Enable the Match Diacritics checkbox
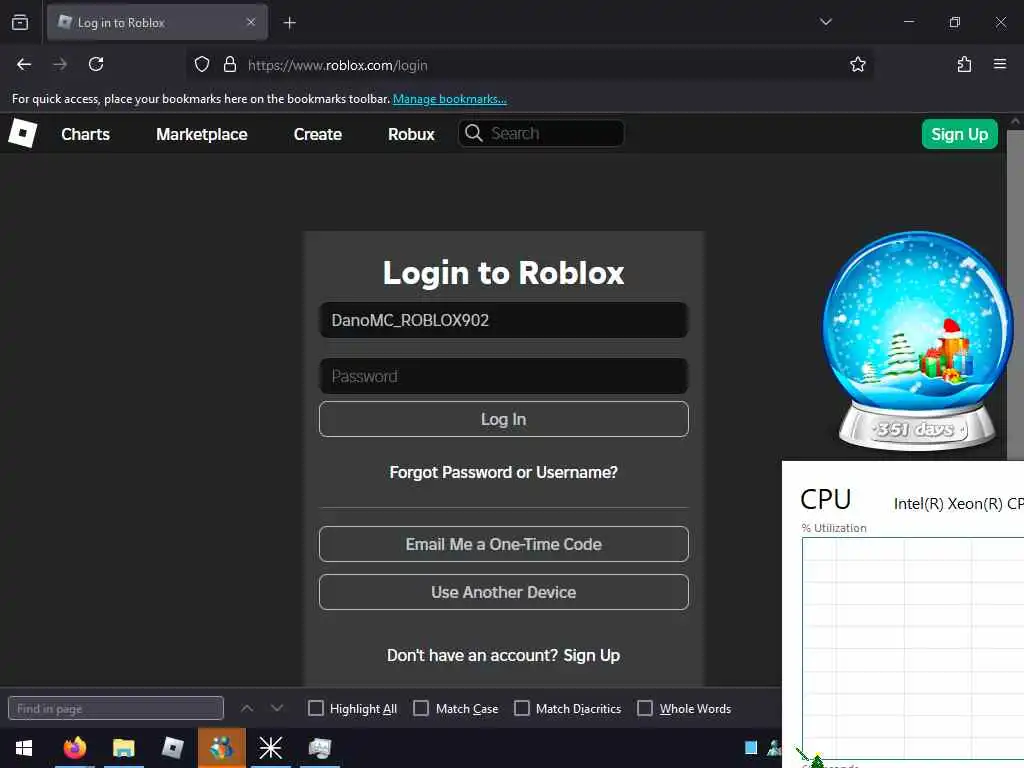 click(x=522, y=708)
